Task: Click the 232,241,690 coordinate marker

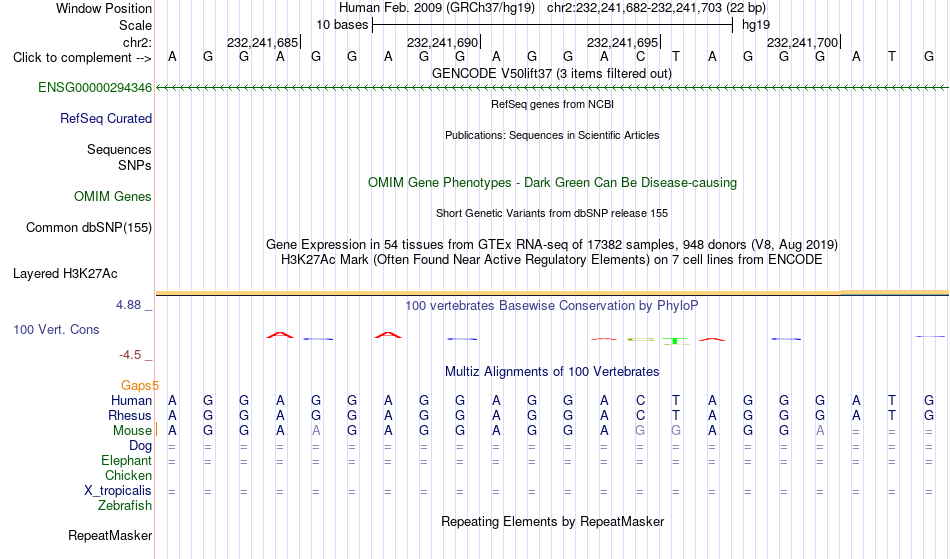Action: tap(443, 42)
